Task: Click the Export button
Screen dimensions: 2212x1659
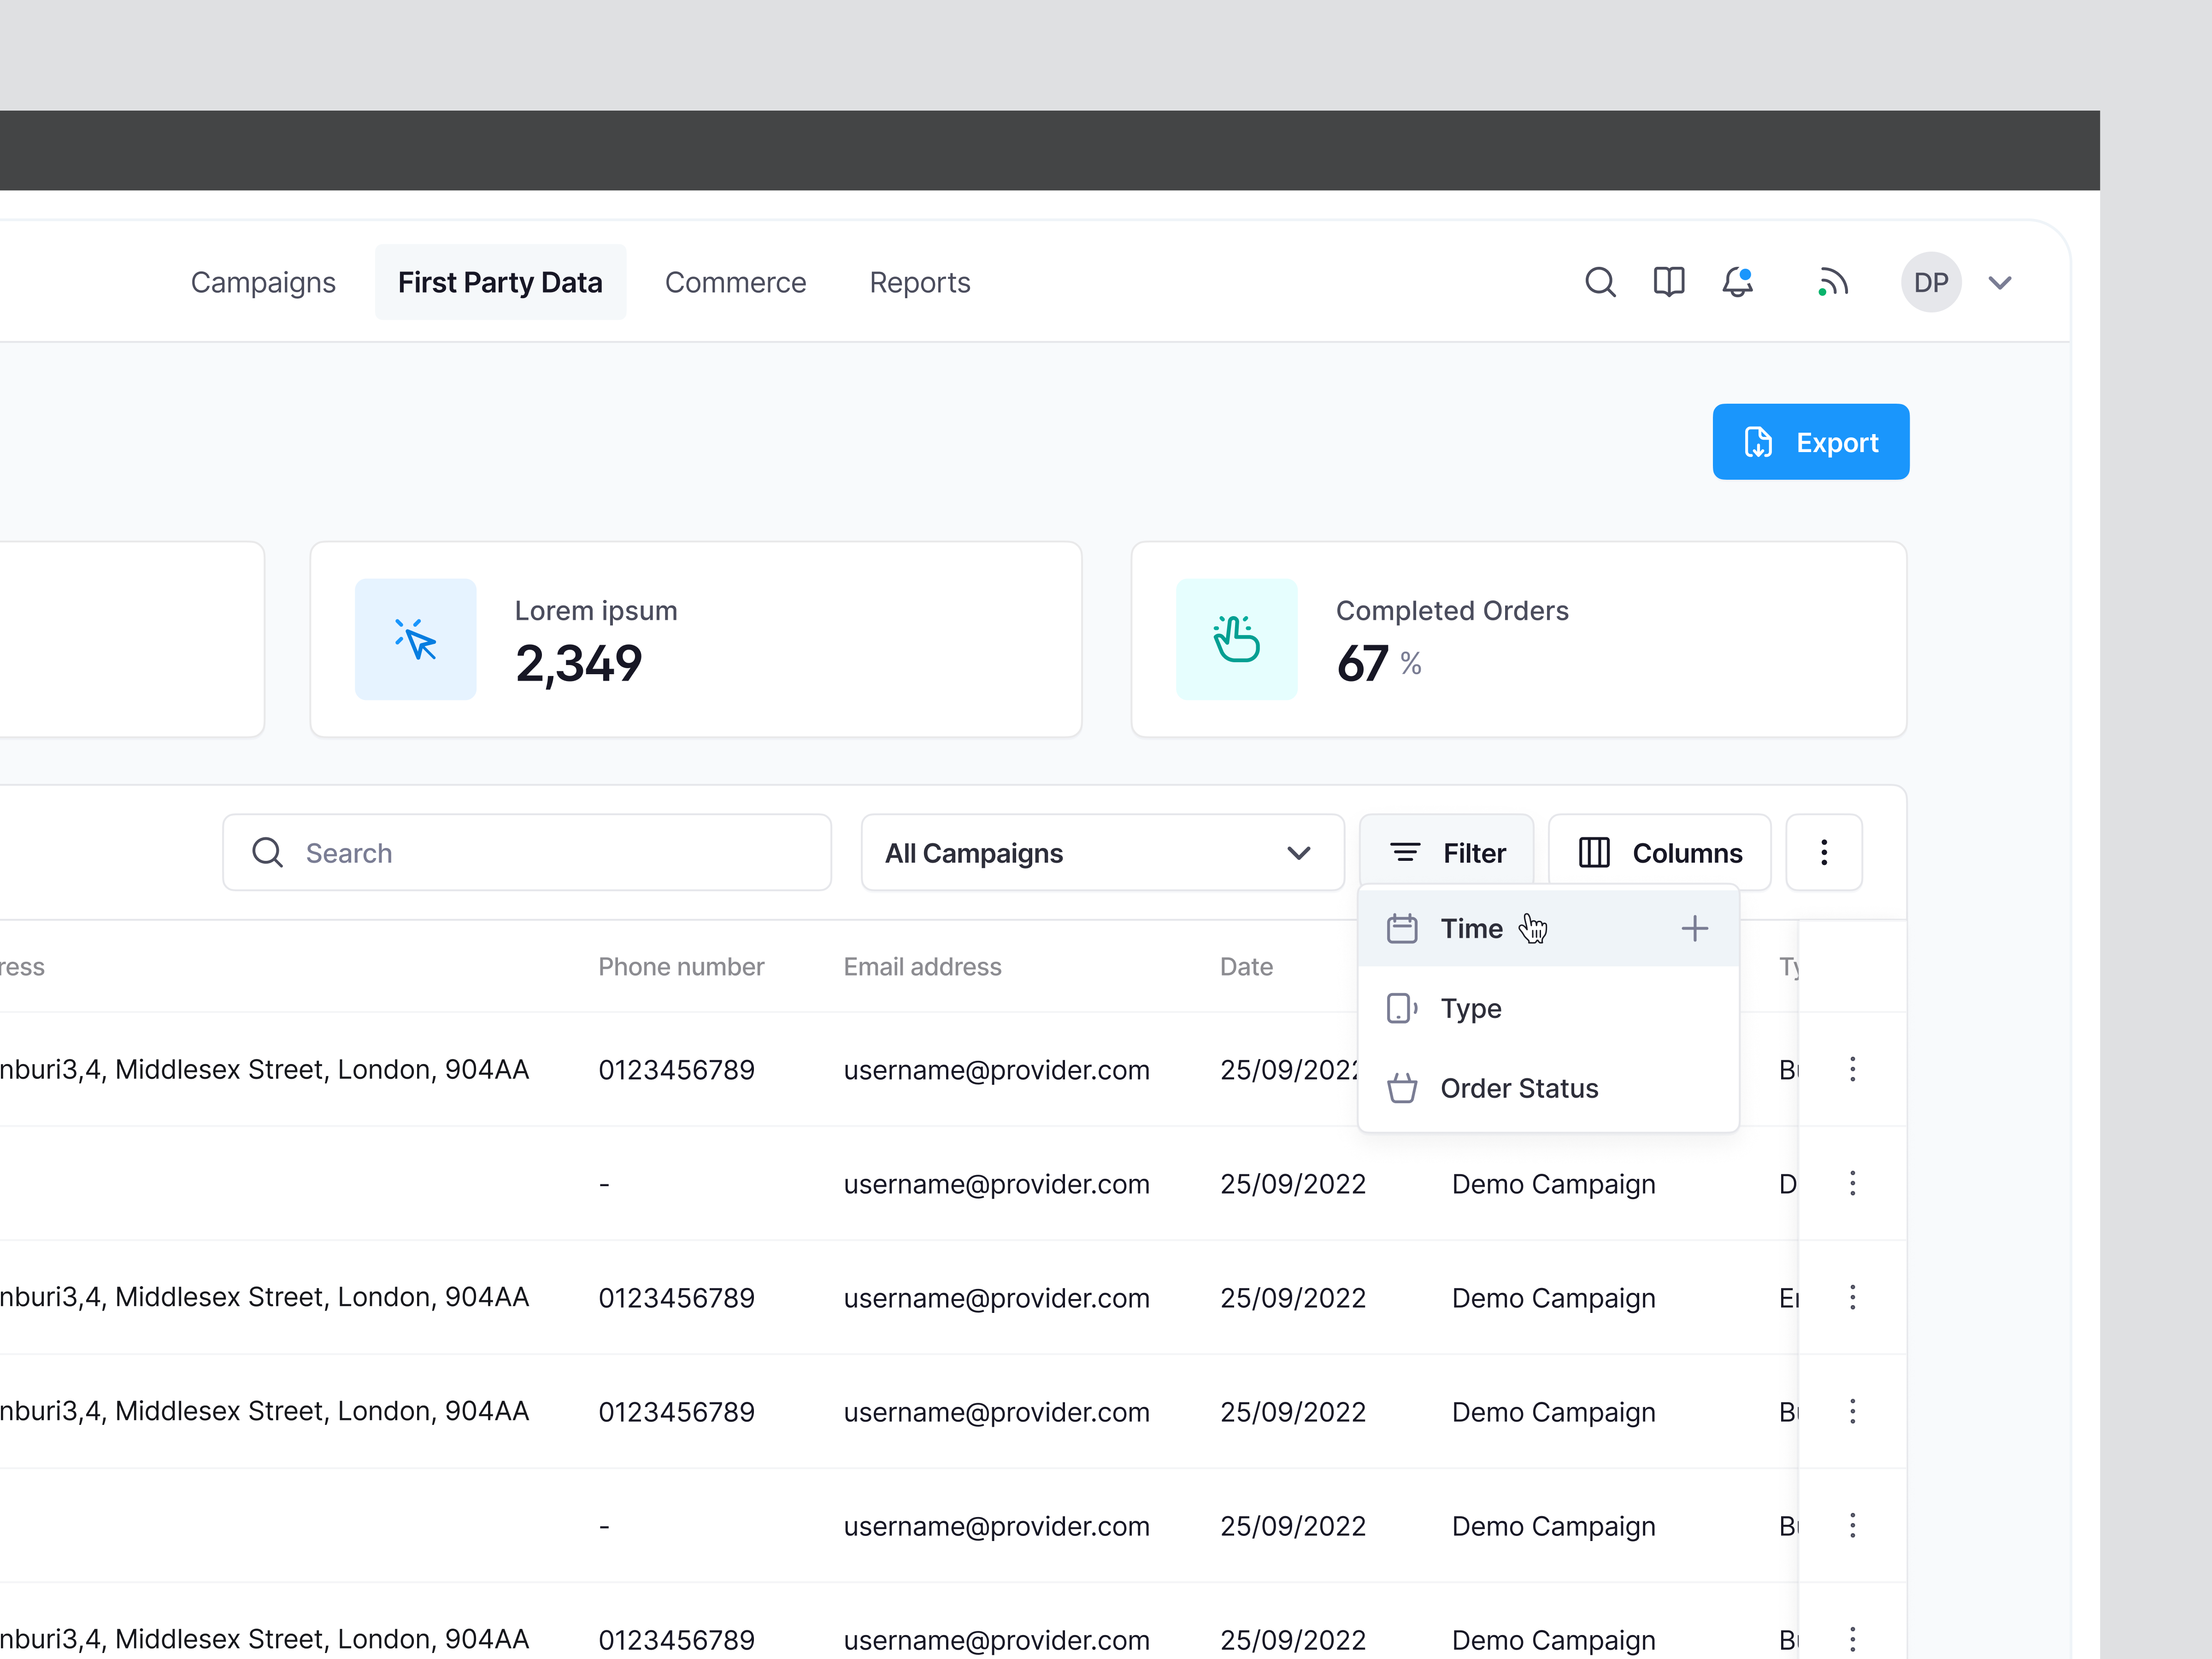Action: [x=1810, y=442]
